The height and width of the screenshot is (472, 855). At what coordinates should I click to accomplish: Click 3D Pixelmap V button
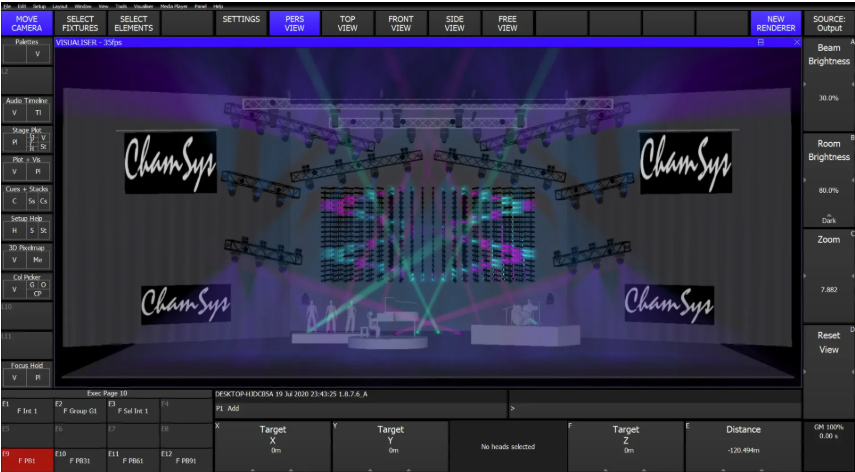pos(14,260)
